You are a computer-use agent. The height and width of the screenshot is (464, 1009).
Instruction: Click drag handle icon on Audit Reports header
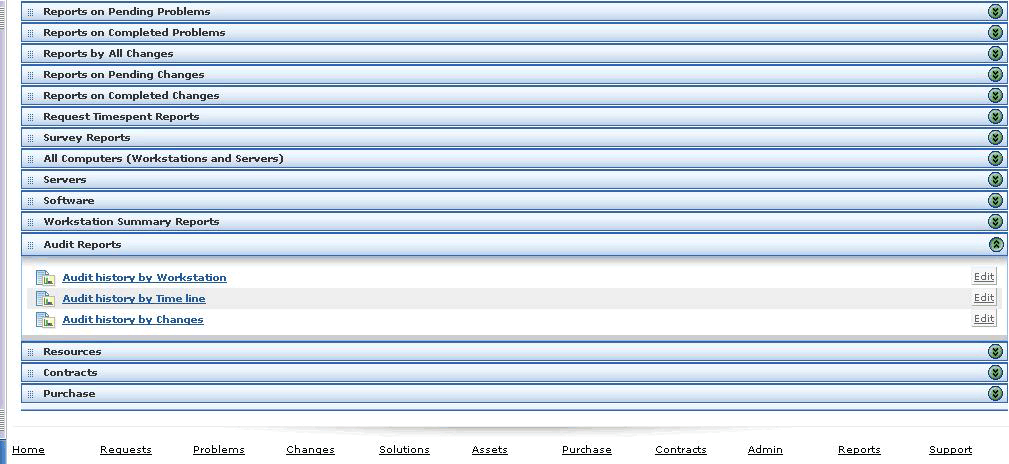click(x=30, y=245)
